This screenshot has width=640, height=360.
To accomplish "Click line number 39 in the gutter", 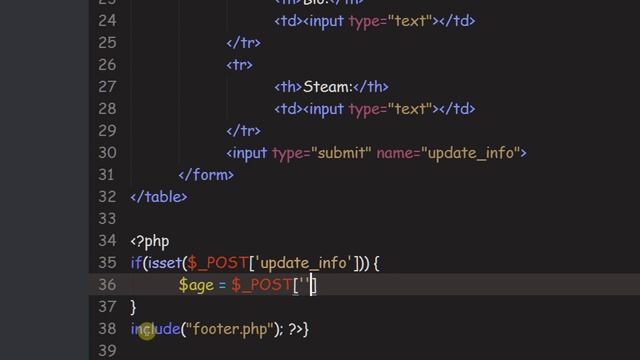I will tap(107, 351).
